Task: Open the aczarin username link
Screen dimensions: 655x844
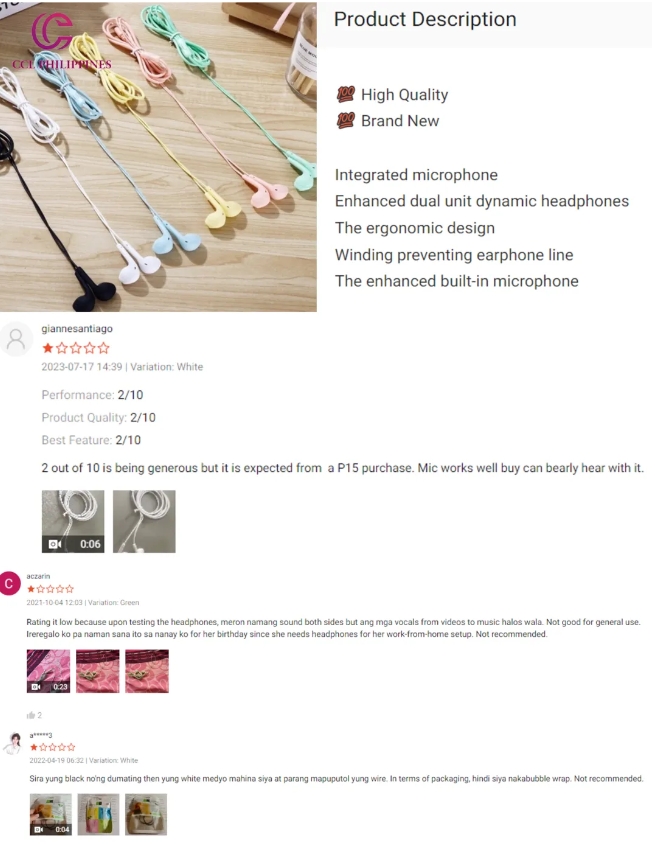Action: coord(38,576)
